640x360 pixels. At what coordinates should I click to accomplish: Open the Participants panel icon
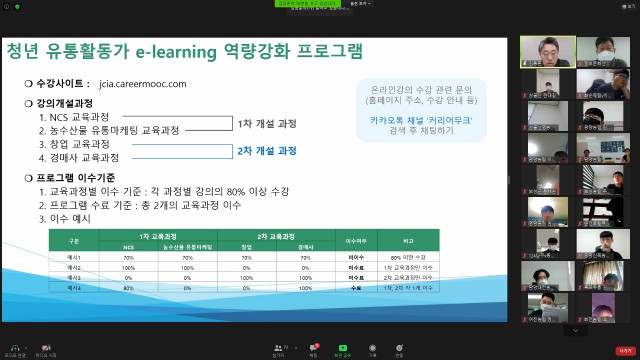[278, 348]
